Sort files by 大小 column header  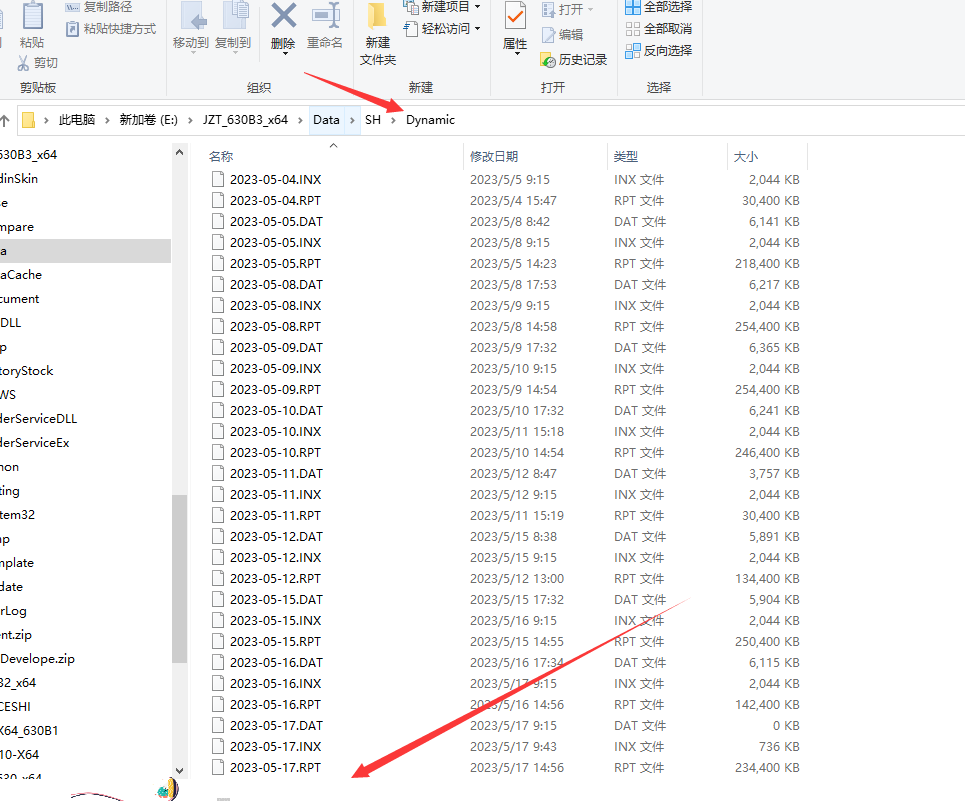coord(746,157)
